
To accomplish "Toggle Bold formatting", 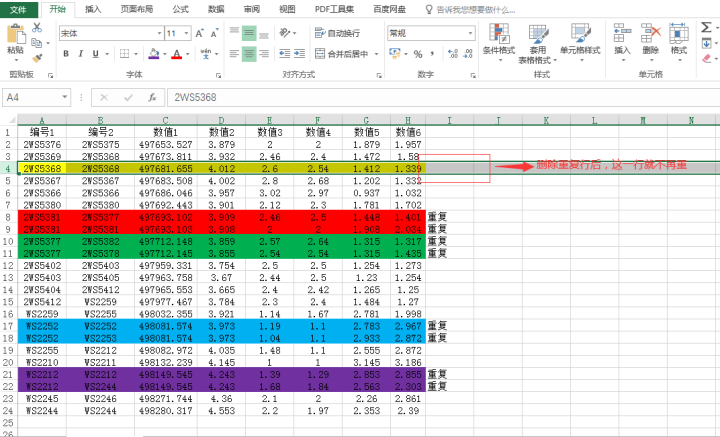I will [66, 54].
